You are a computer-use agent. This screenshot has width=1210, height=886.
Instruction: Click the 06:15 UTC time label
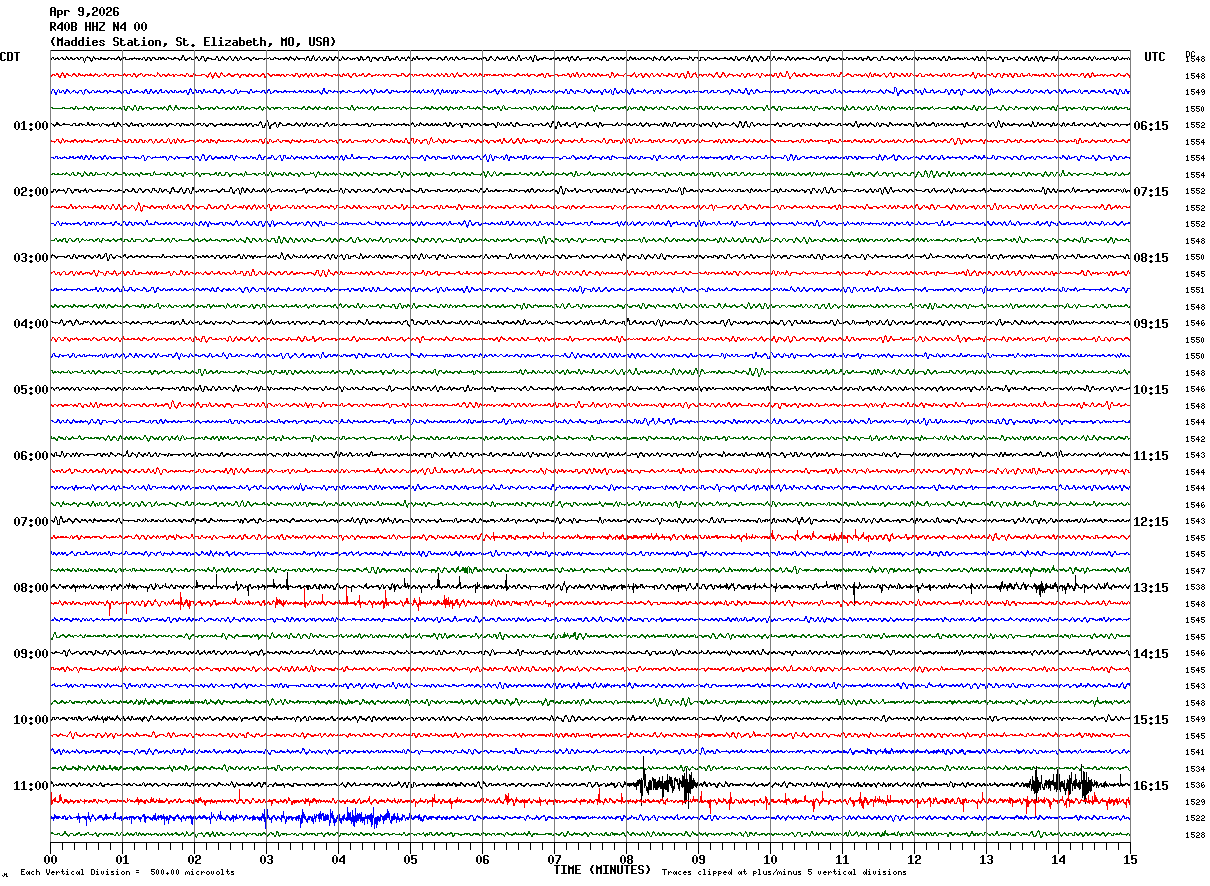pyautogui.click(x=1151, y=126)
